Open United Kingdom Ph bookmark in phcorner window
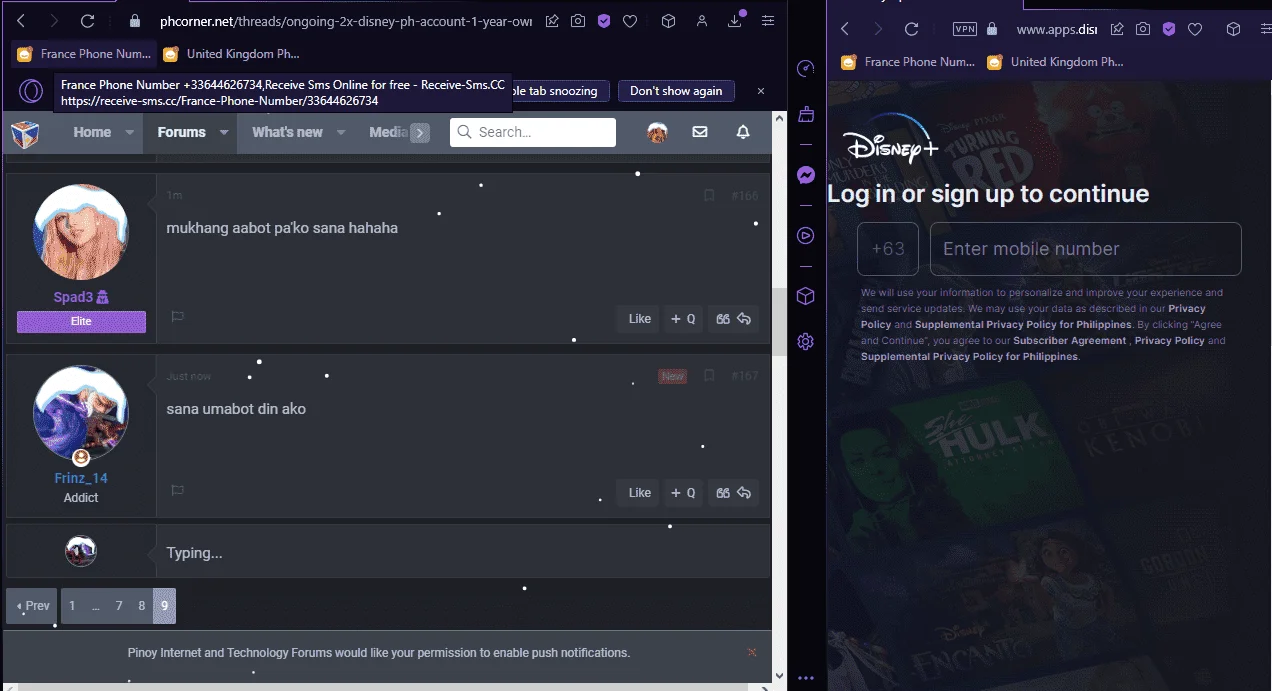Image resolution: width=1272 pixels, height=691 pixels. (231, 54)
